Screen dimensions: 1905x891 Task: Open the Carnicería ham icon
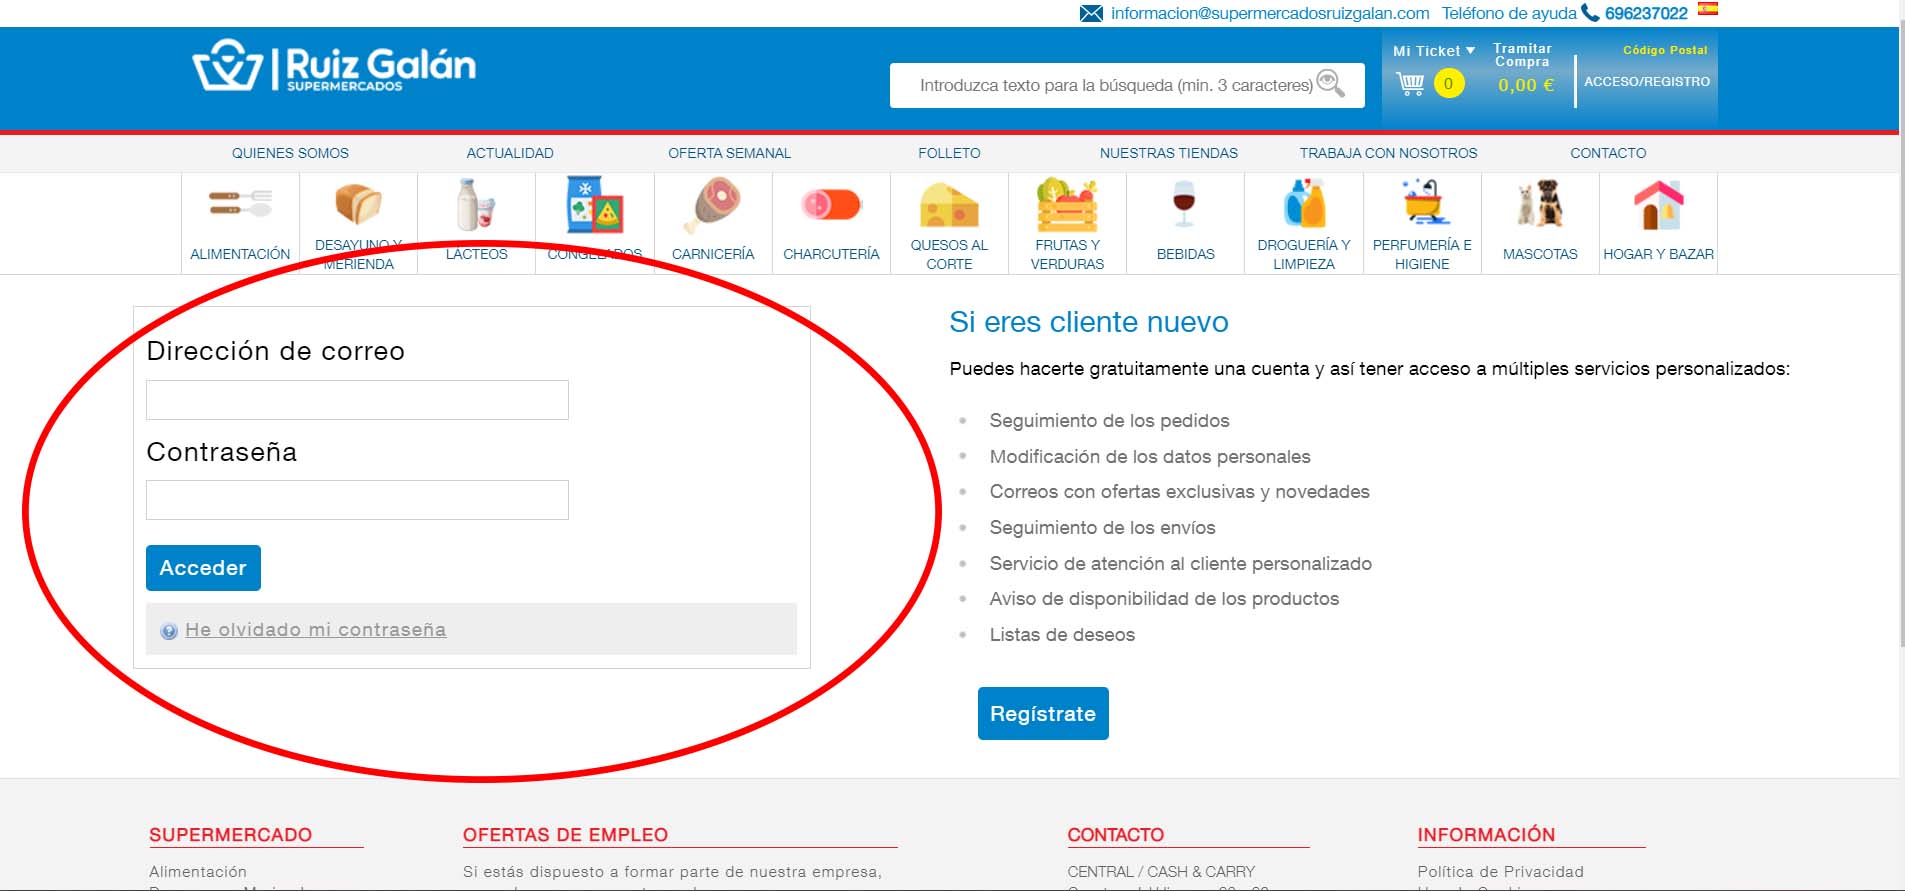(x=712, y=204)
